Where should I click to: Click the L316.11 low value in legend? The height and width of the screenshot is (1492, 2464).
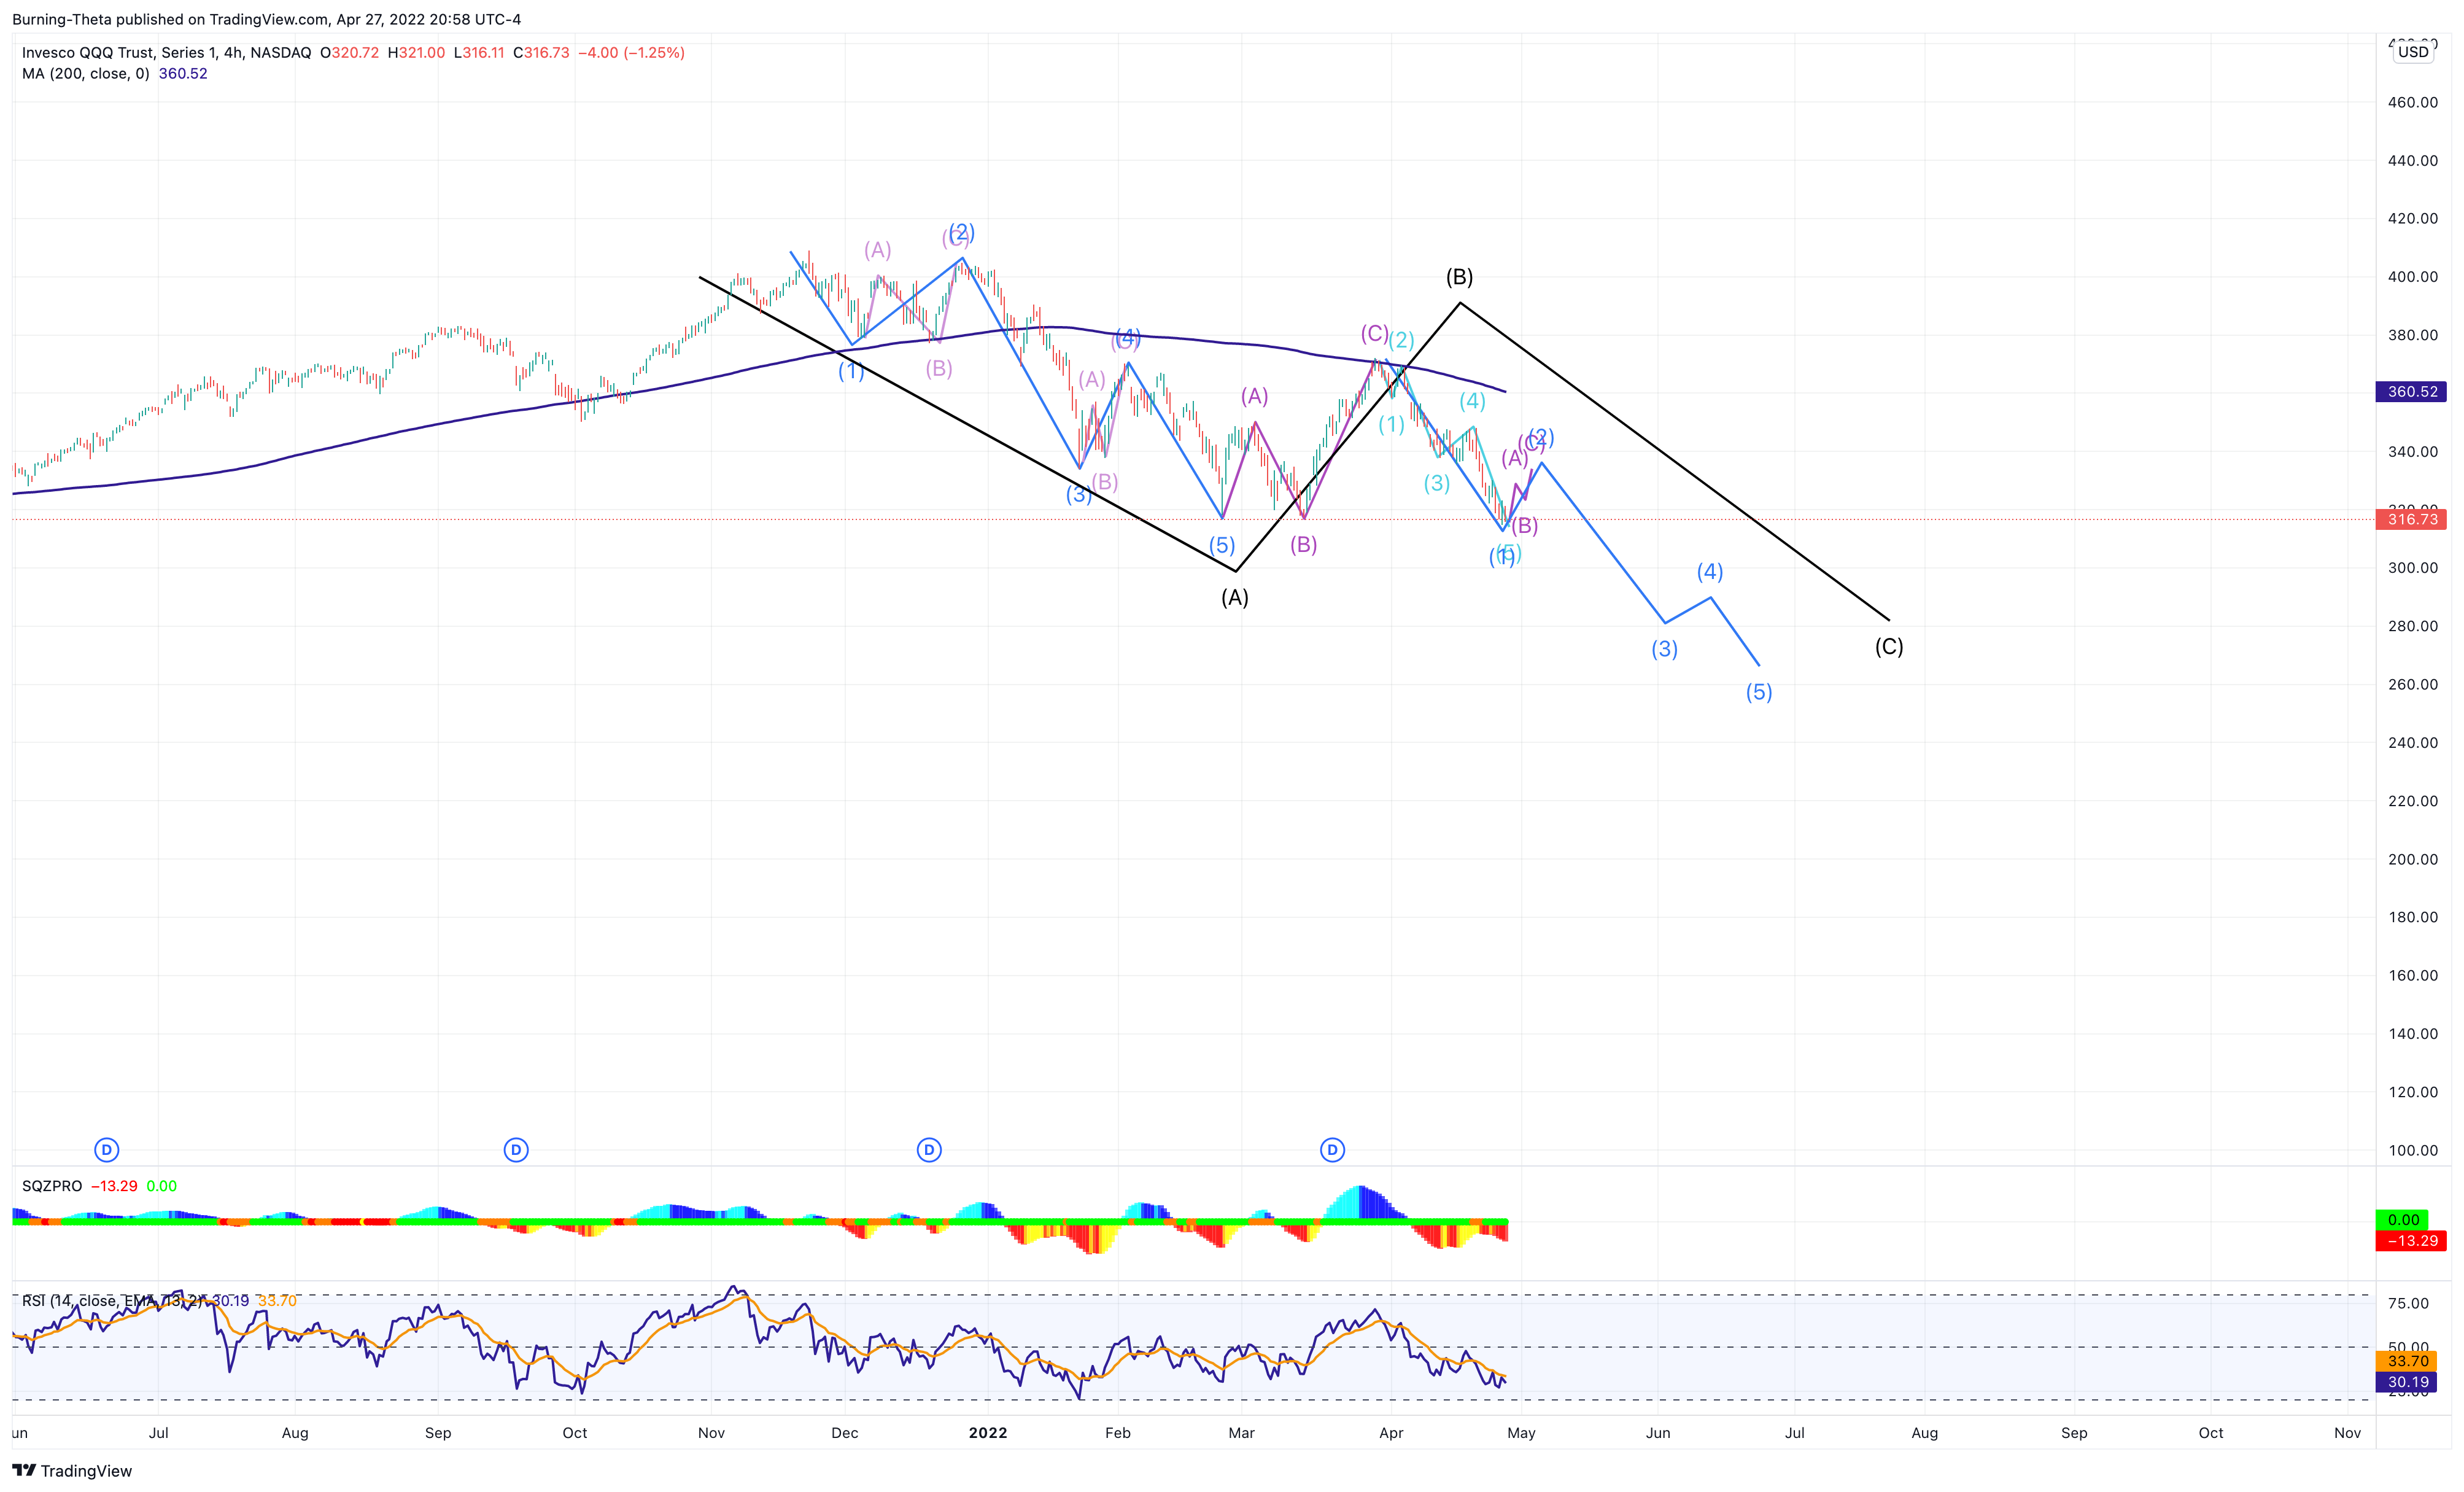coord(479,52)
